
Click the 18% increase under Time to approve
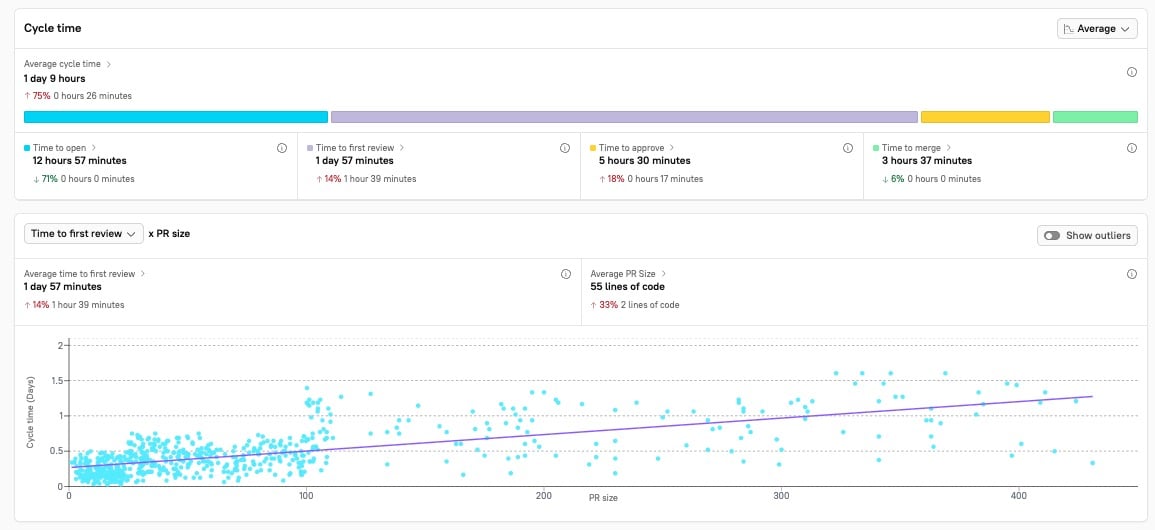pos(614,179)
